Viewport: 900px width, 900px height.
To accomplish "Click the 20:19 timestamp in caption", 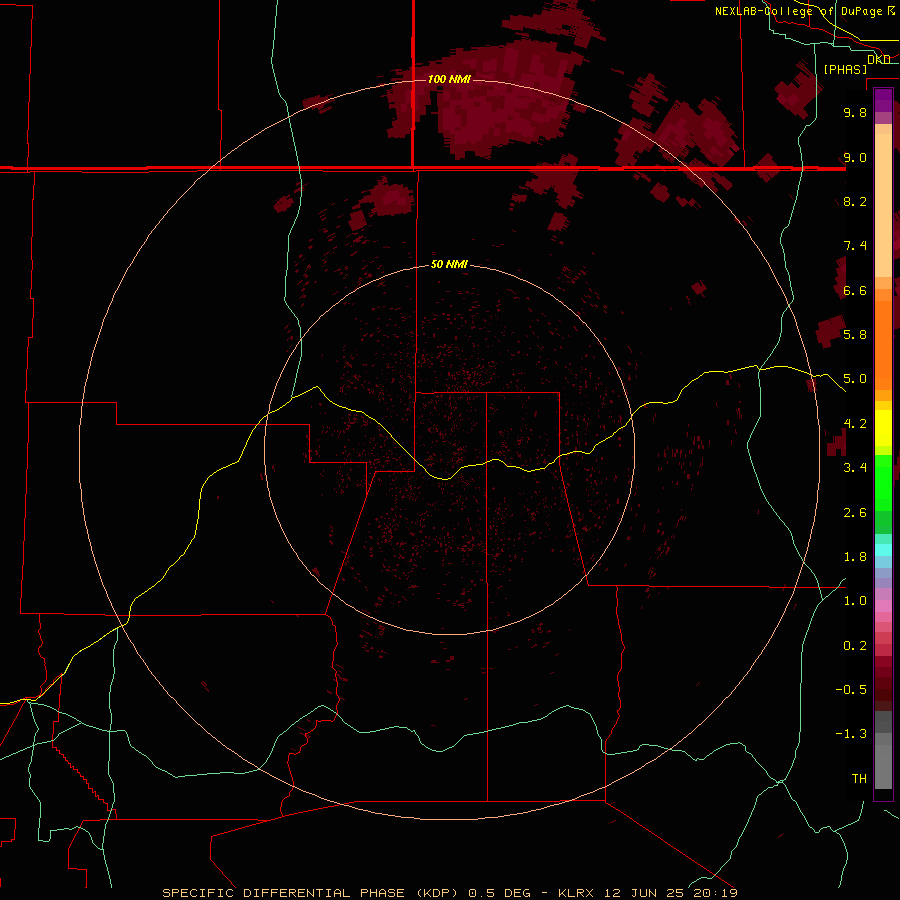I will point(715,893).
